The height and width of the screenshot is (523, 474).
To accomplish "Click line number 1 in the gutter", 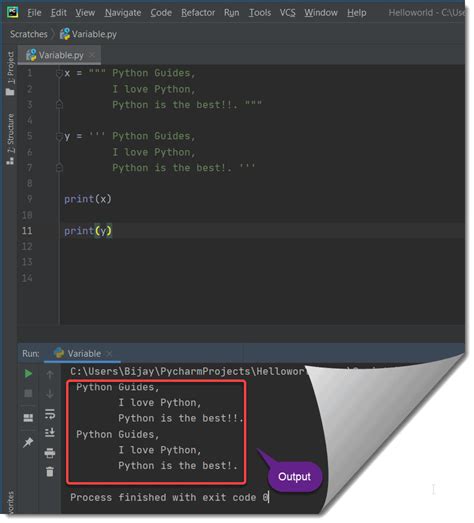I will 29,73.
